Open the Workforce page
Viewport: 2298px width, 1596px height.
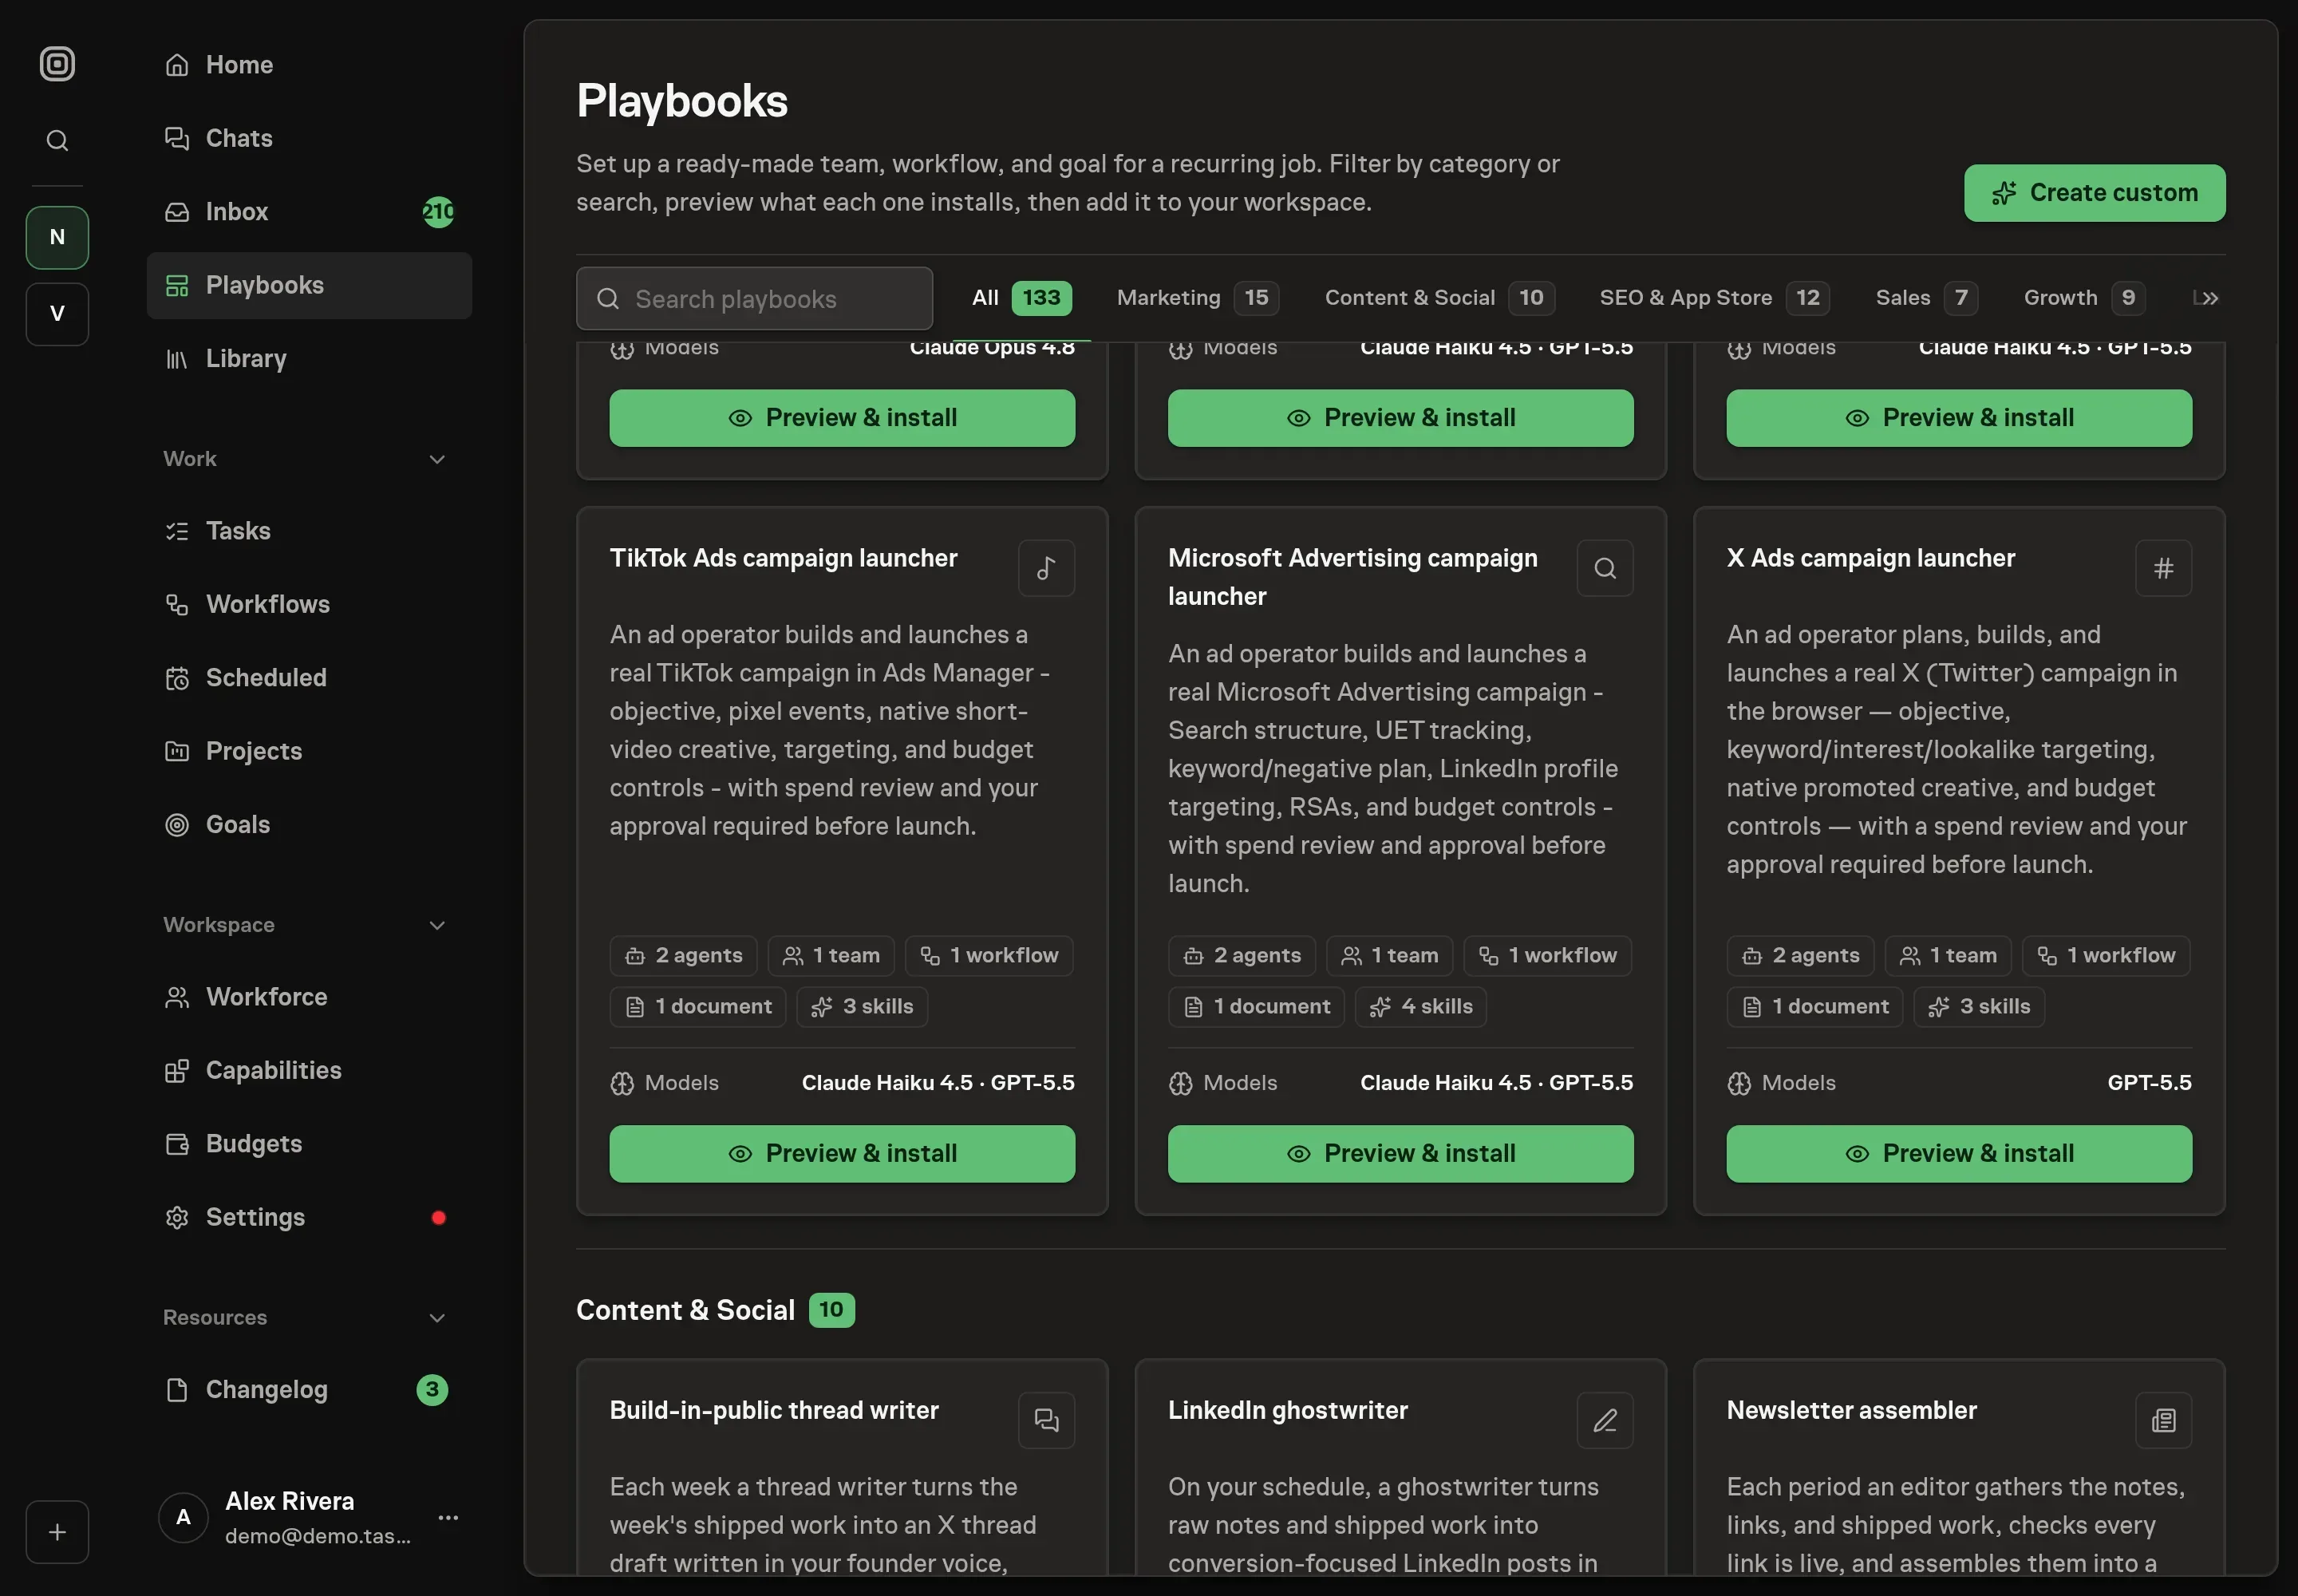(x=309, y=997)
